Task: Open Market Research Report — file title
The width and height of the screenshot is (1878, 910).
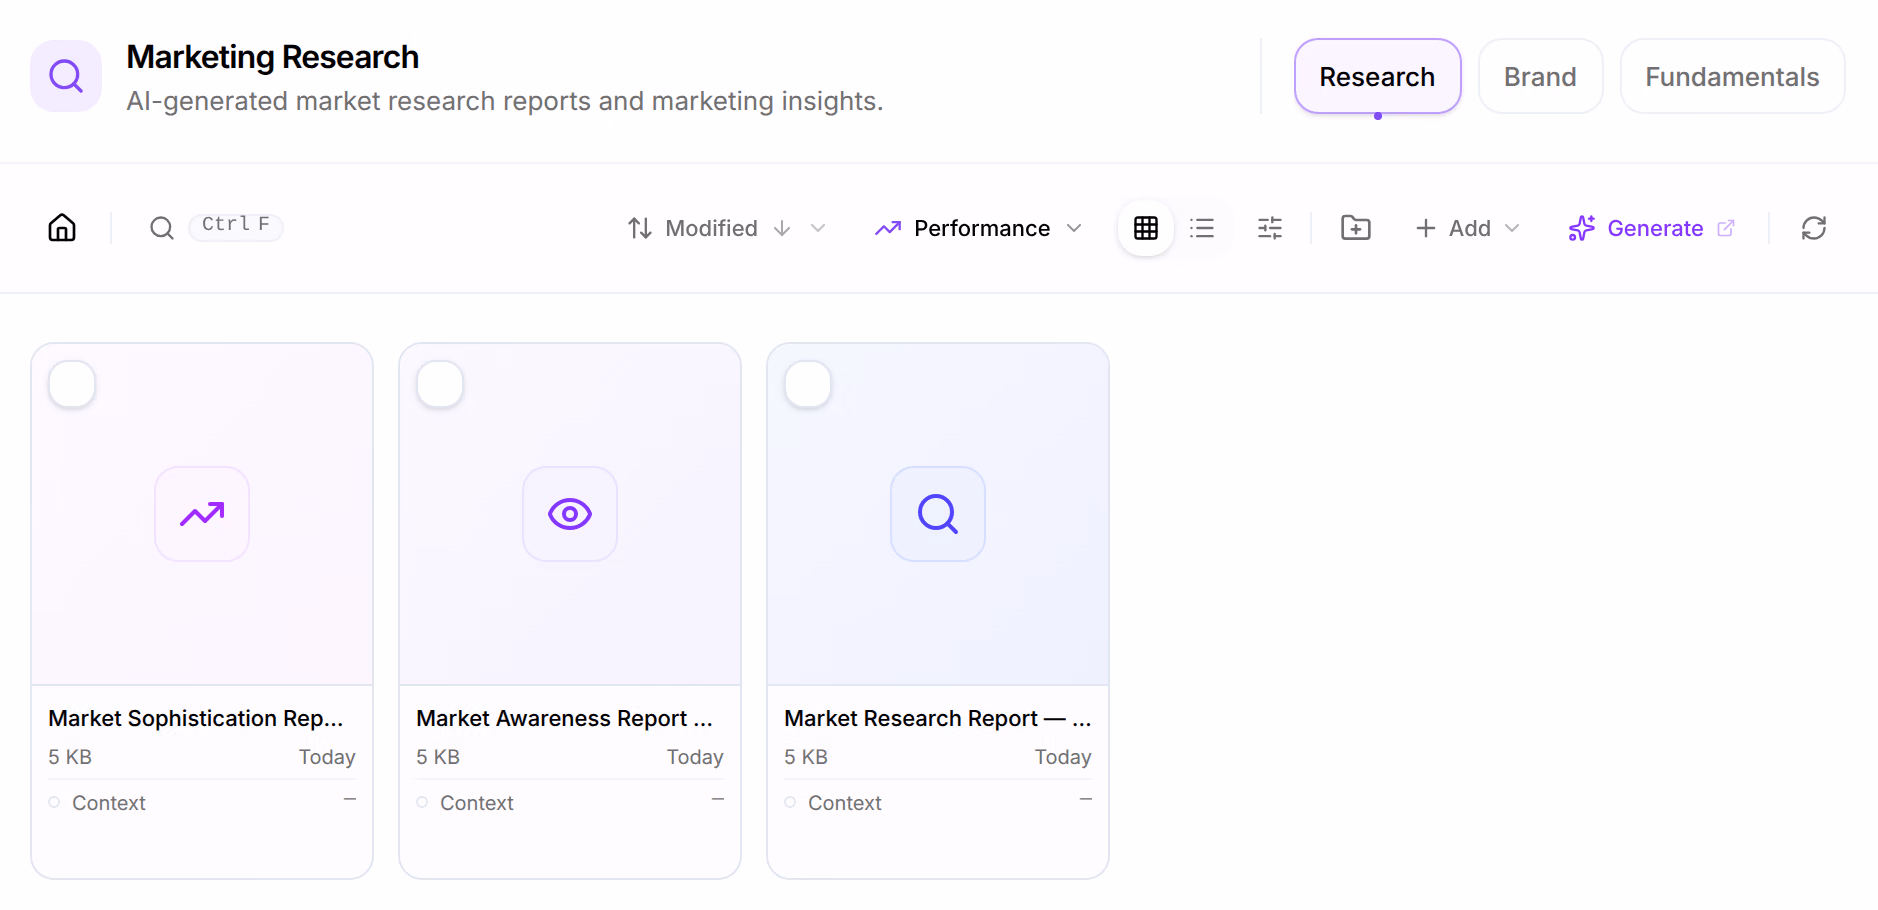Action: [938, 718]
